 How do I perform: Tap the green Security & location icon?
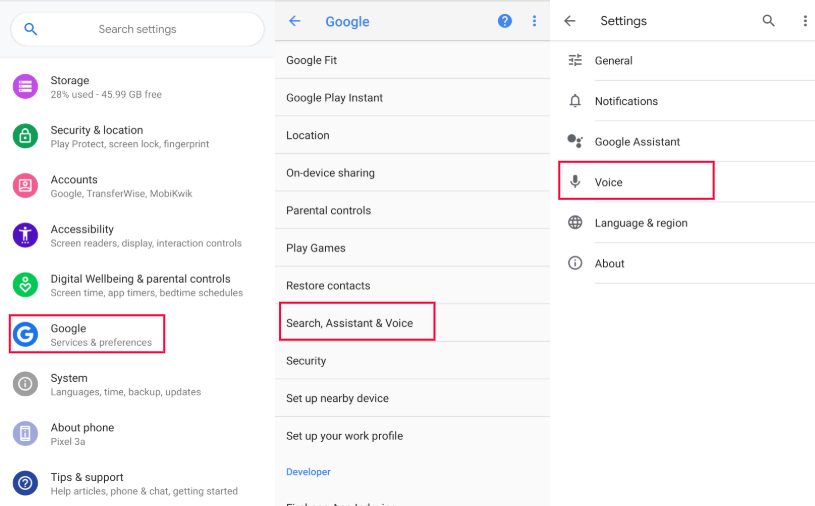(x=25, y=136)
